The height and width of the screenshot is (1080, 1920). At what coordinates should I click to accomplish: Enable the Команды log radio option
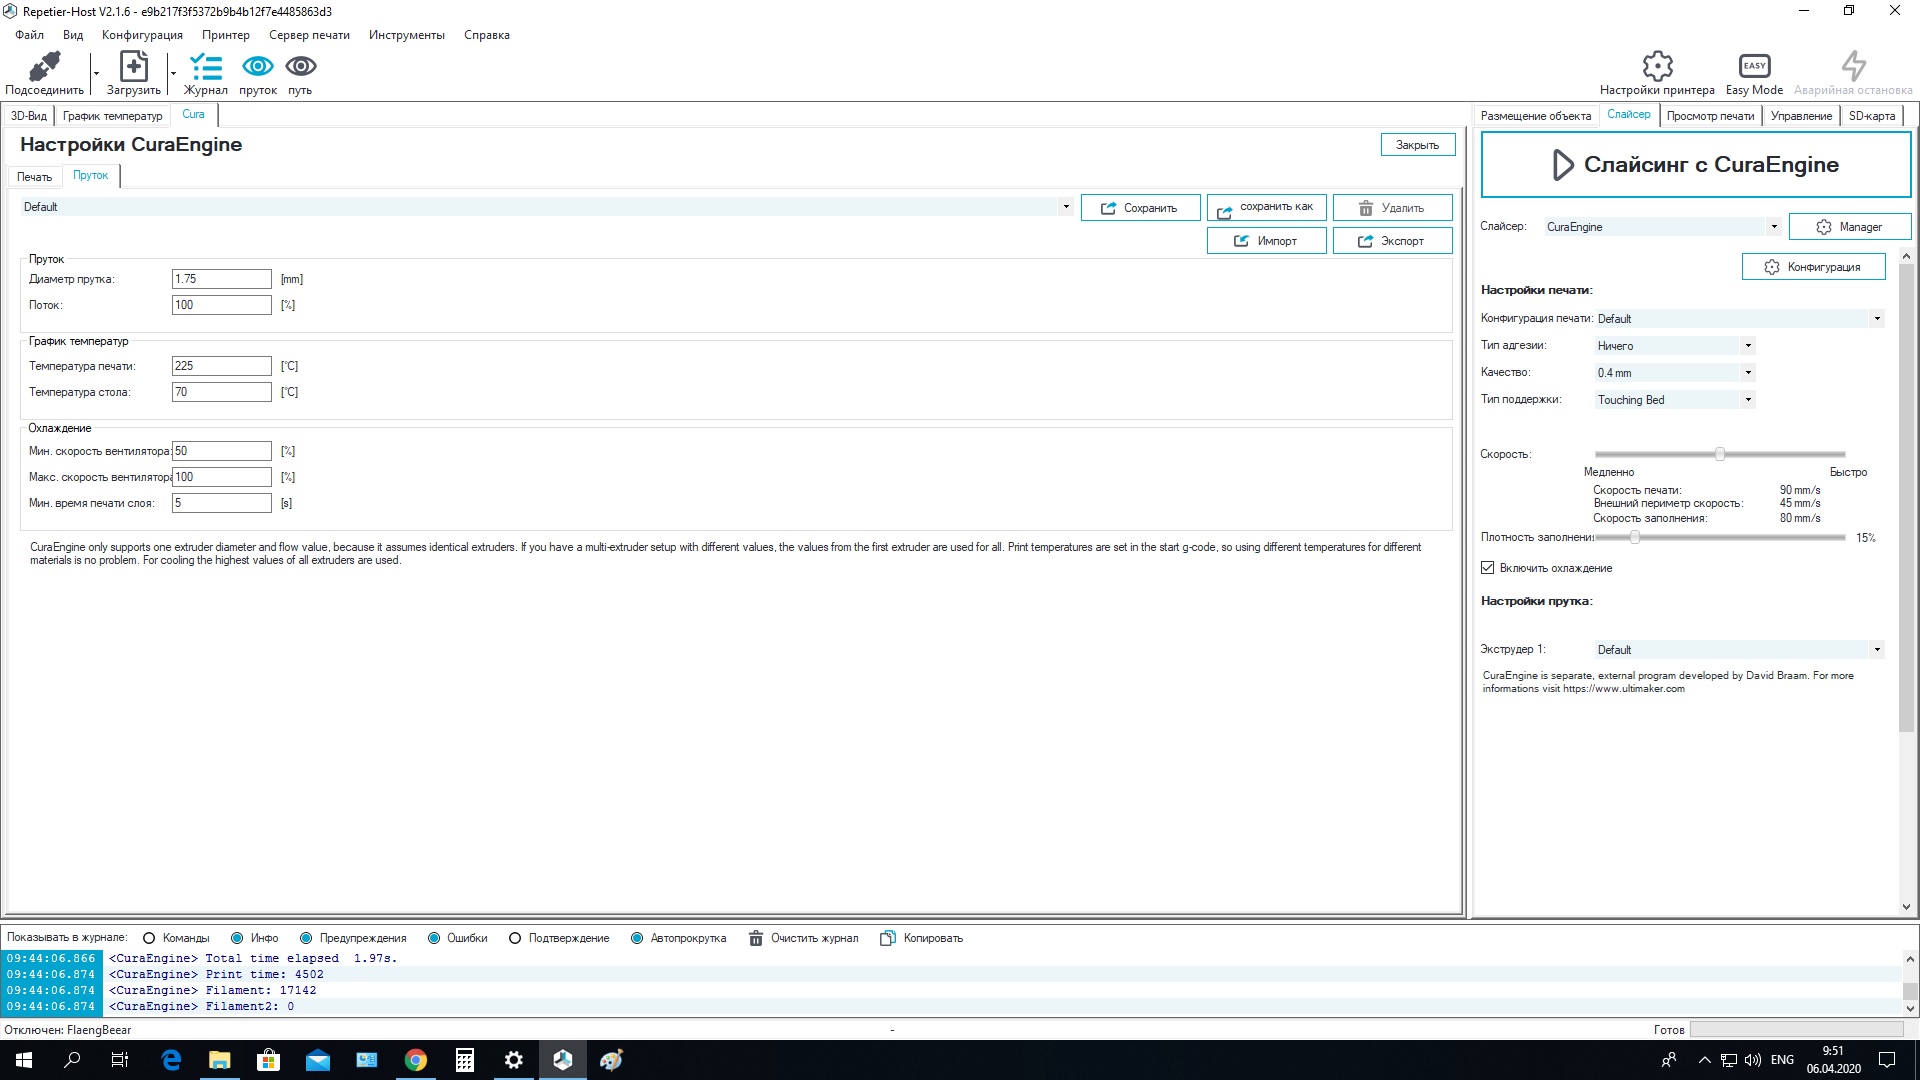click(149, 938)
